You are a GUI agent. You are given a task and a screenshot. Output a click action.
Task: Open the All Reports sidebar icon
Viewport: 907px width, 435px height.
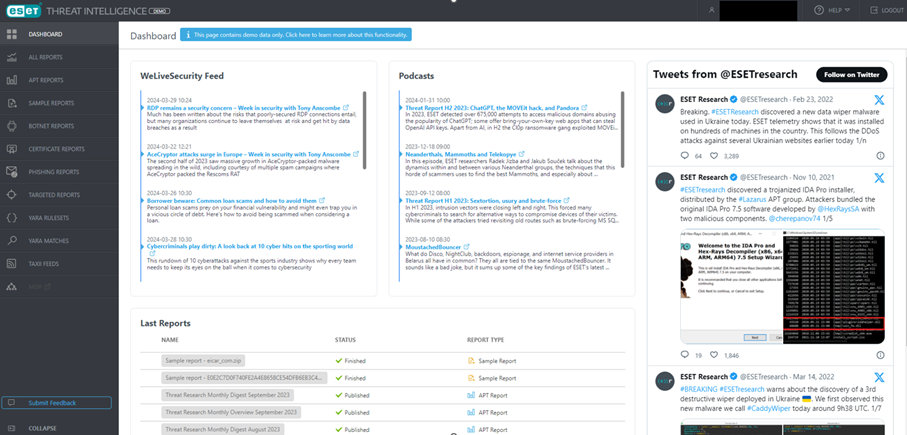12,57
